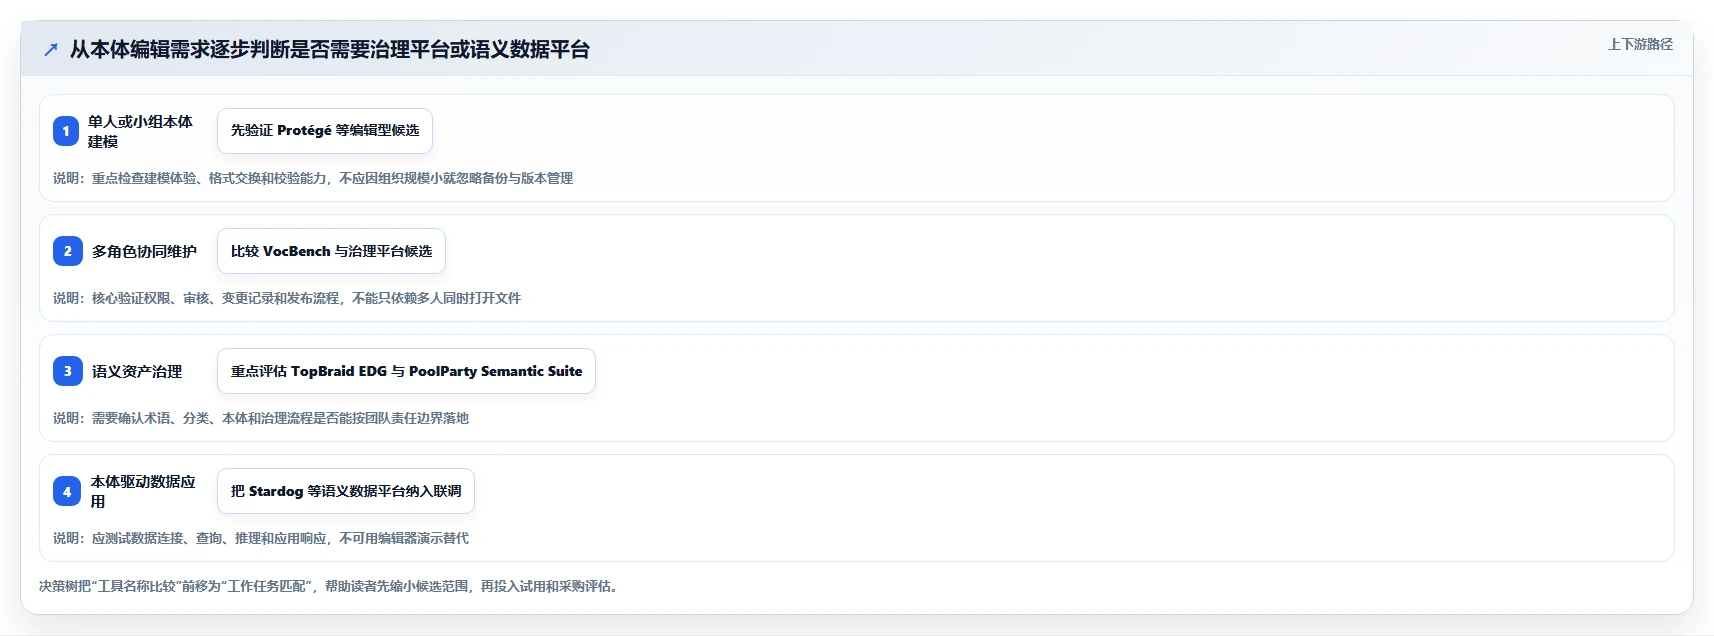The width and height of the screenshot is (1714, 636).
Task: Click step badge 2 for 多角色协同维护
Action: [x=67, y=251]
